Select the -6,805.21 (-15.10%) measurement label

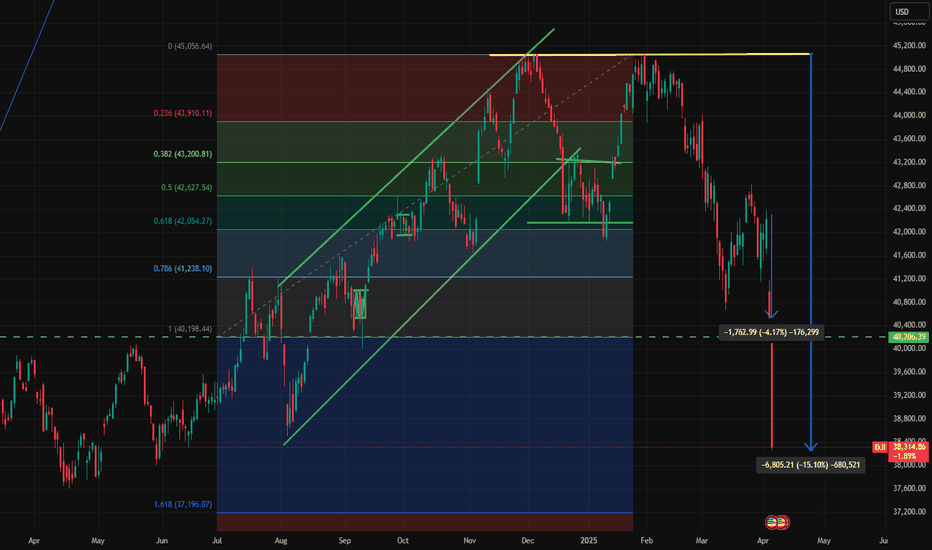(811, 465)
